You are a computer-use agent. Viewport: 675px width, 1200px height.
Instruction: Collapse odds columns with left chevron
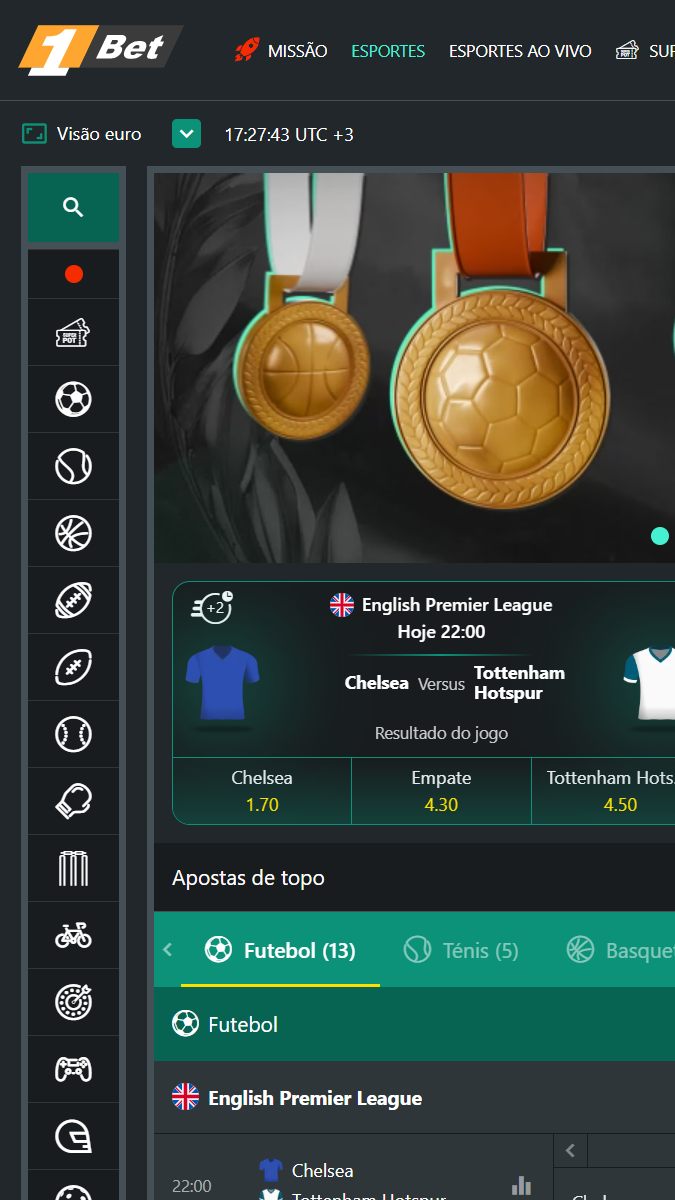point(571,1150)
